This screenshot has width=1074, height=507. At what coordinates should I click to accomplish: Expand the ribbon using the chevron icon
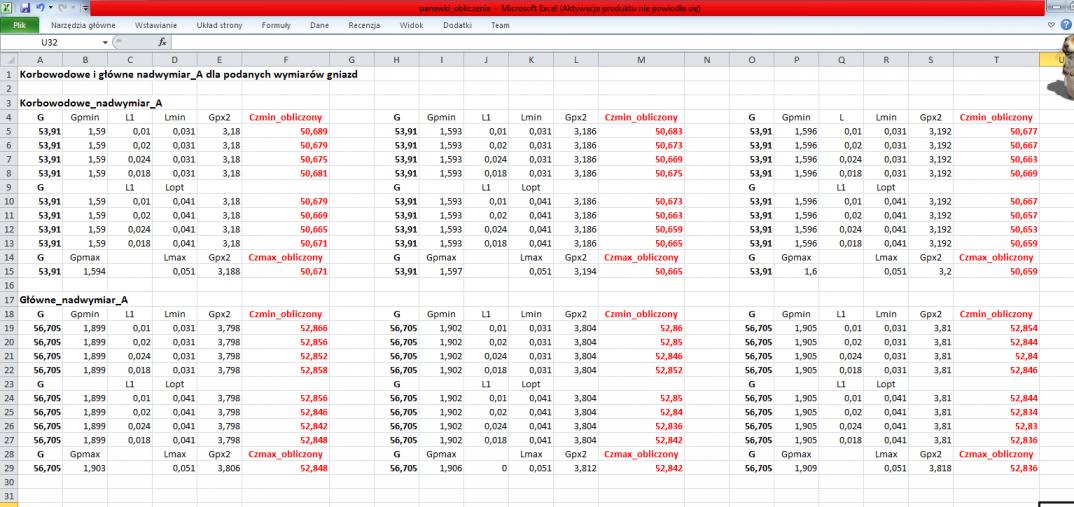(1052, 25)
